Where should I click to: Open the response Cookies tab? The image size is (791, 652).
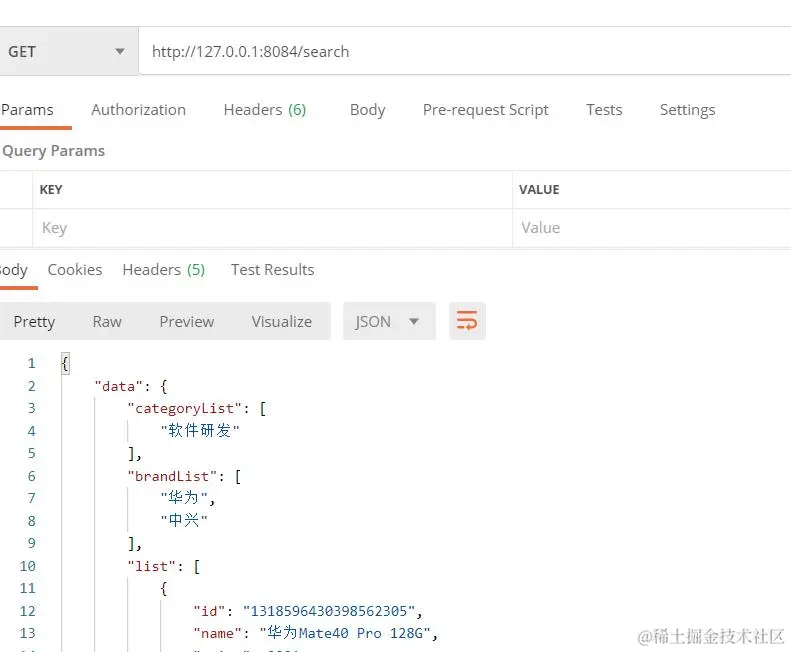[75, 269]
